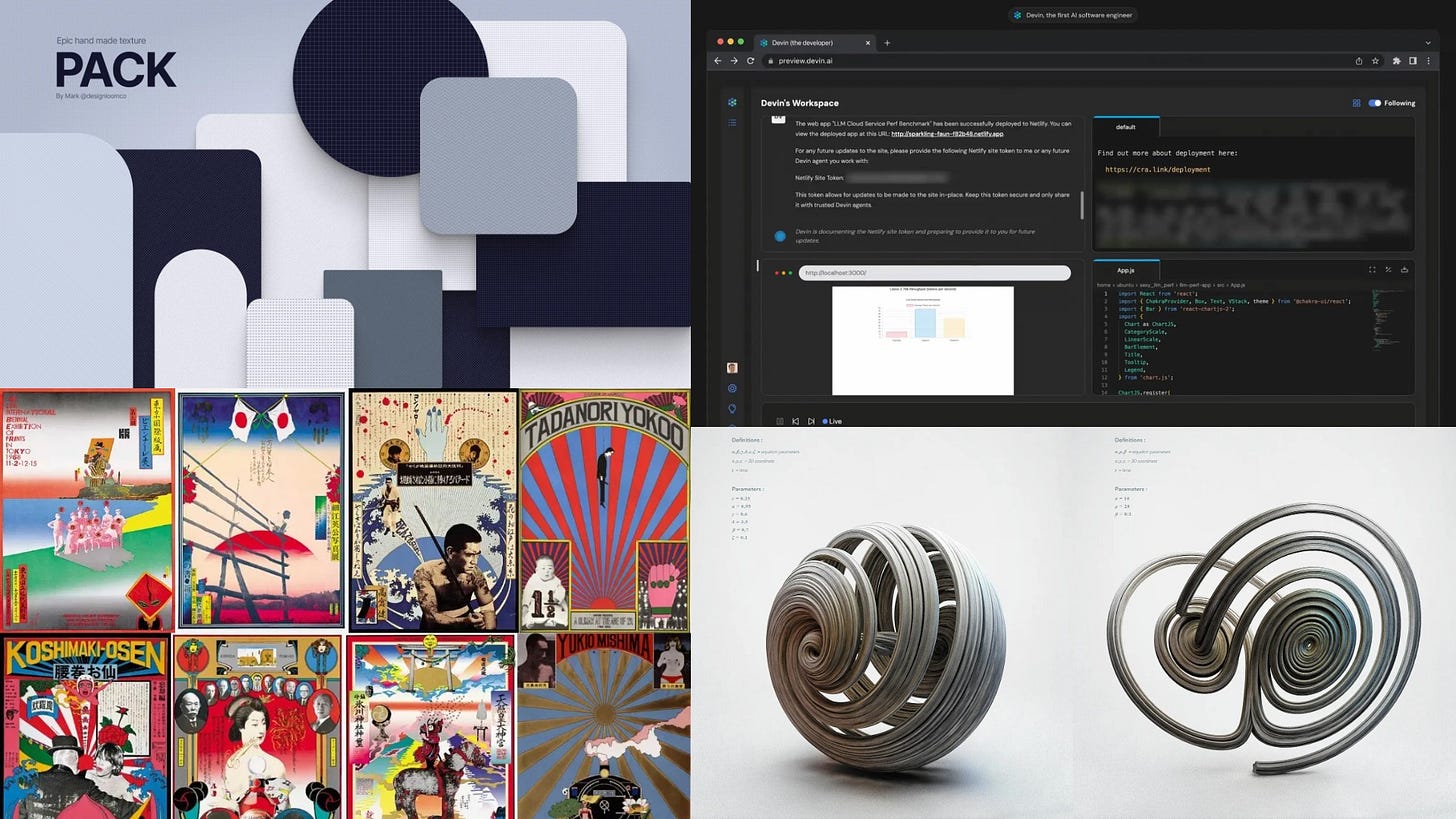This screenshot has width=1456, height=819.
Task: Open the sparkling-faun netlify.app link
Action: (947, 133)
